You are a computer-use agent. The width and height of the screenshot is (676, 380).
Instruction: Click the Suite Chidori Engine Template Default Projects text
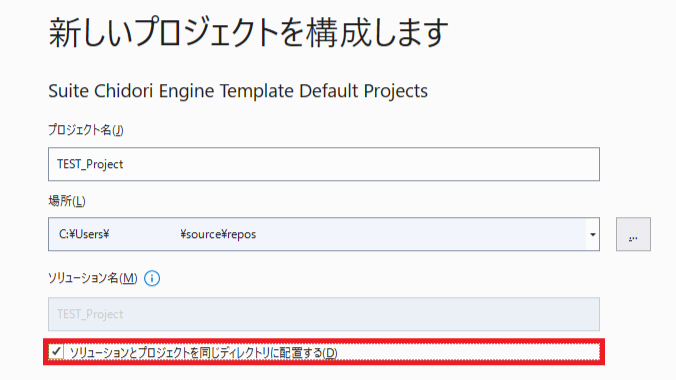238,91
